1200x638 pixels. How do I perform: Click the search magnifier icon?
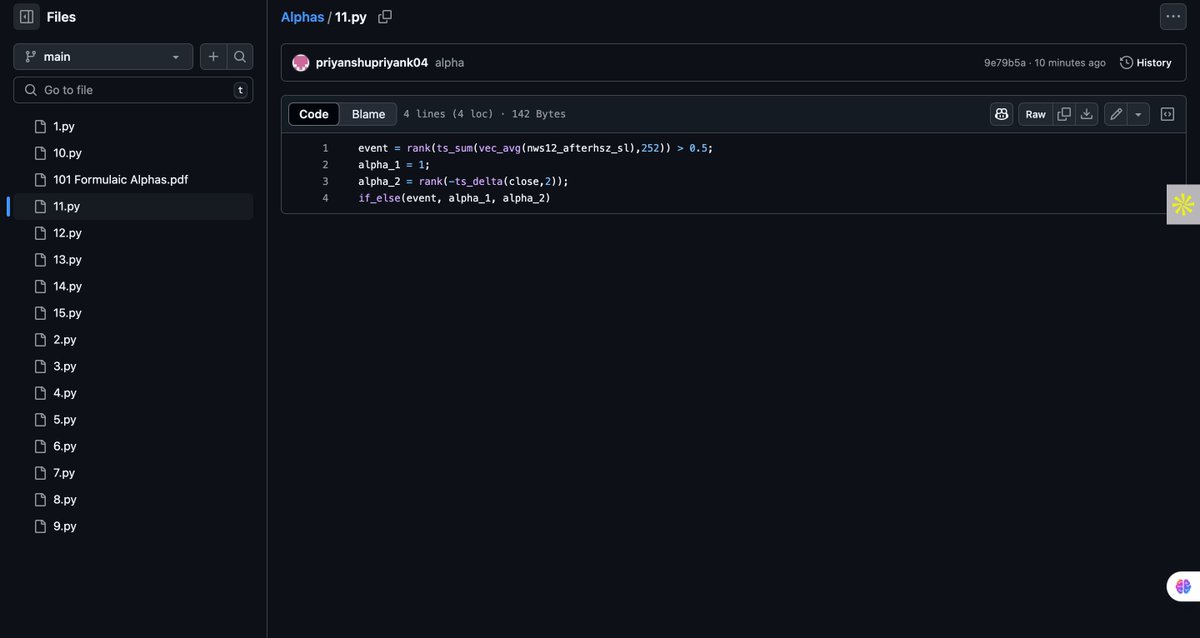click(240, 57)
